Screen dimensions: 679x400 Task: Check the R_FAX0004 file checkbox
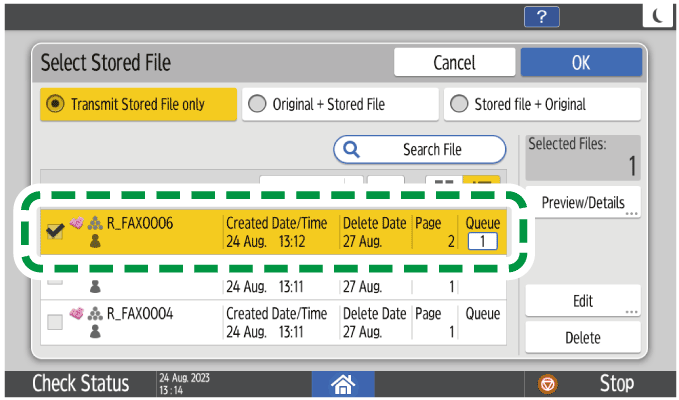point(56,322)
